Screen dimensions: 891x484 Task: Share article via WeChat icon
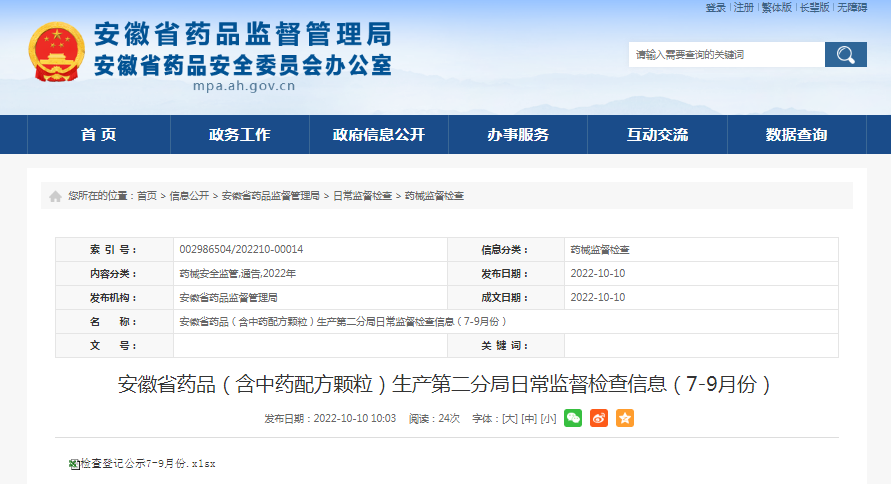[573, 418]
